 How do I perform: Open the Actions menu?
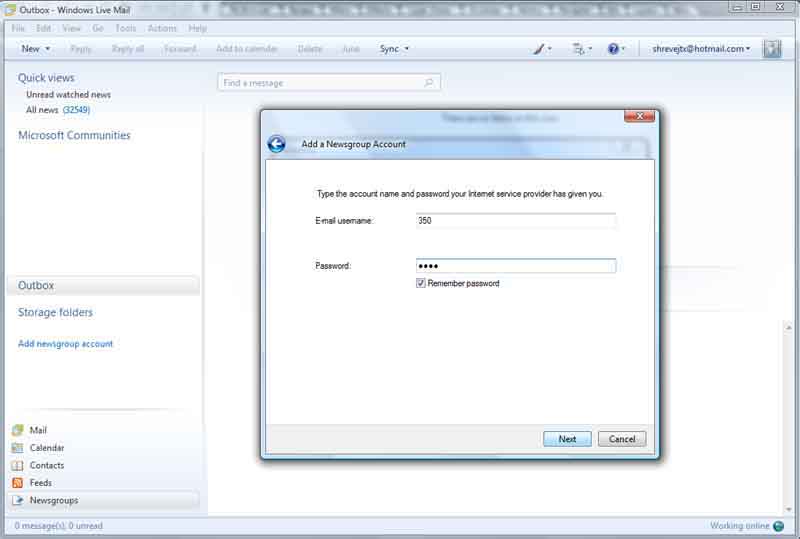(162, 28)
